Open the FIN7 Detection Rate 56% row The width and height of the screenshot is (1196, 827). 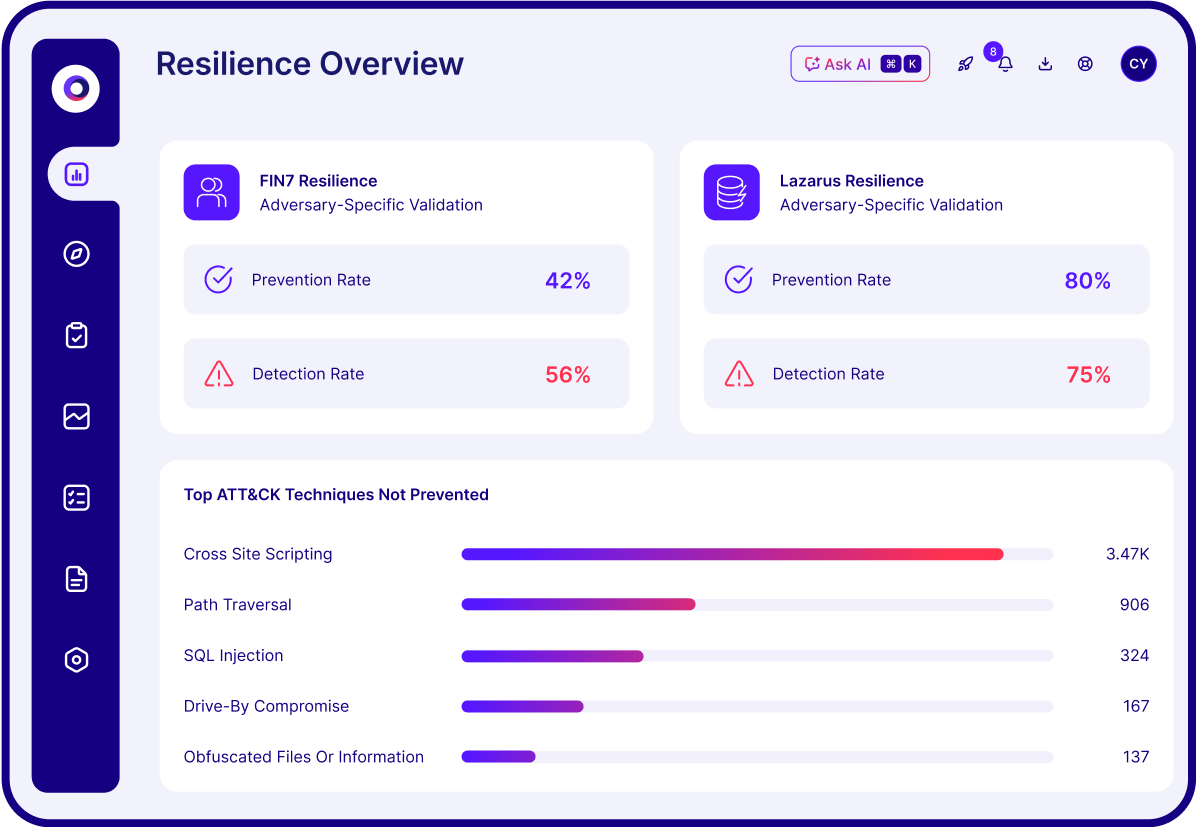click(x=407, y=374)
